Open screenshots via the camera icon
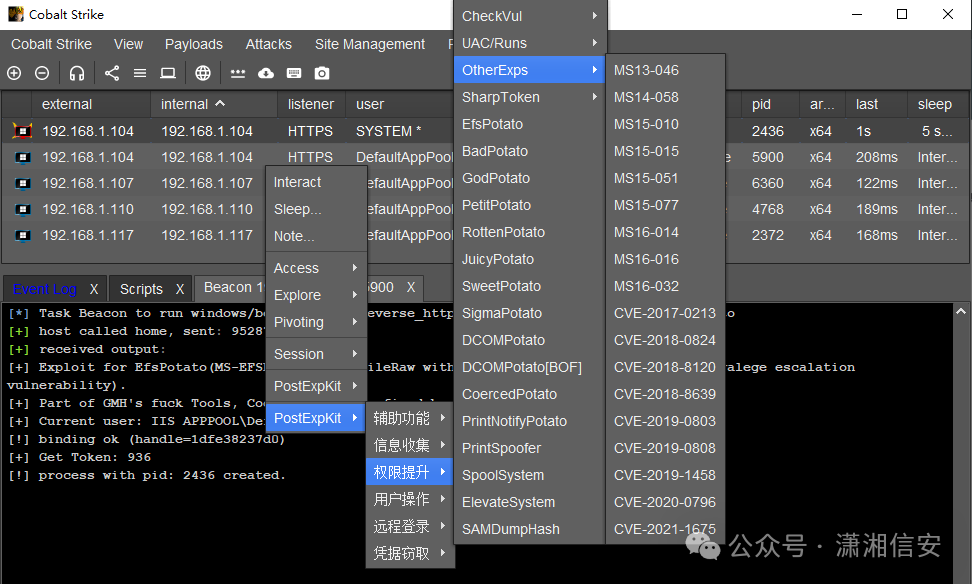Viewport: 972px width, 584px height. coord(322,73)
